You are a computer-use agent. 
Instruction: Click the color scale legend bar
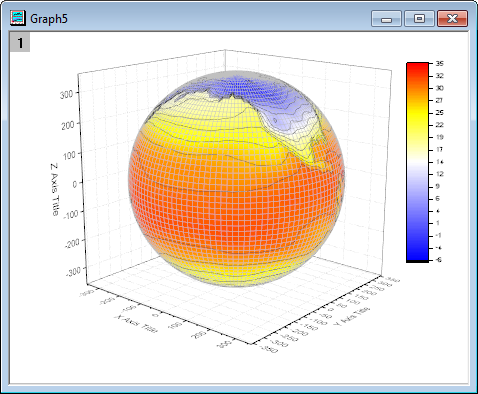click(417, 162)
